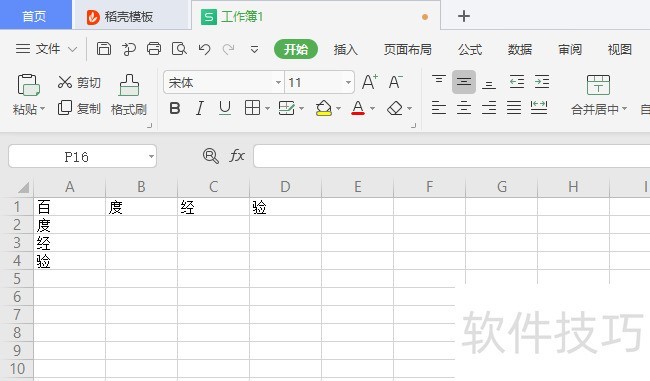Image resolution: width=650 pixels, height=381 pixels.
Task: Expand 合并居中 dropdown arrow
Action: tap(624, 109)
